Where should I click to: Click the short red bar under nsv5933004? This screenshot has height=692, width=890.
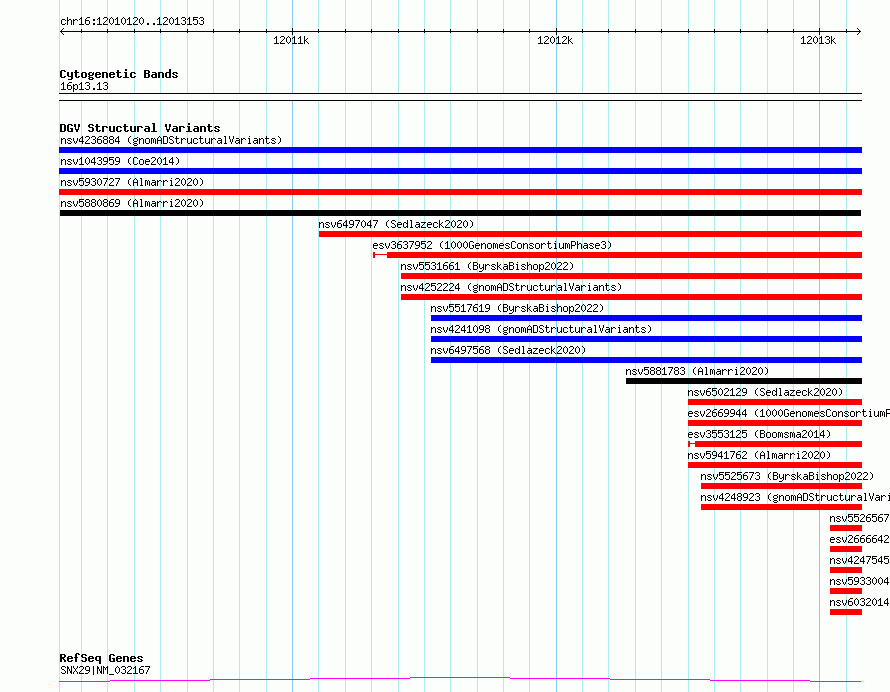(x=846, y=591)
